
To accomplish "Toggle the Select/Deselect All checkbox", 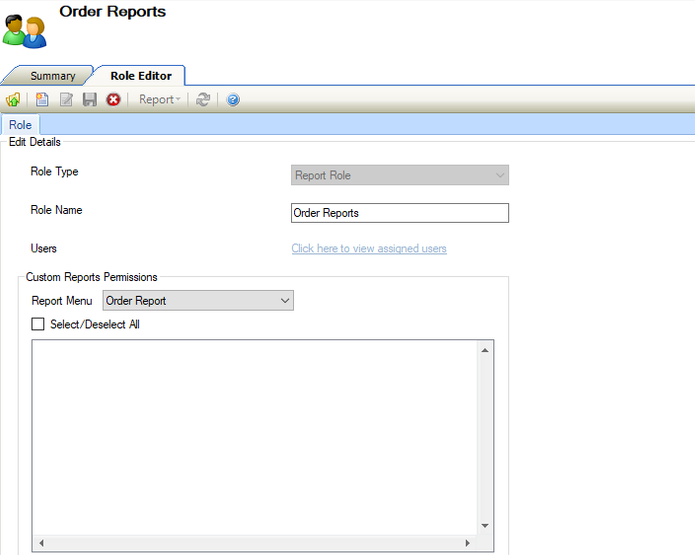I will 38,324.
